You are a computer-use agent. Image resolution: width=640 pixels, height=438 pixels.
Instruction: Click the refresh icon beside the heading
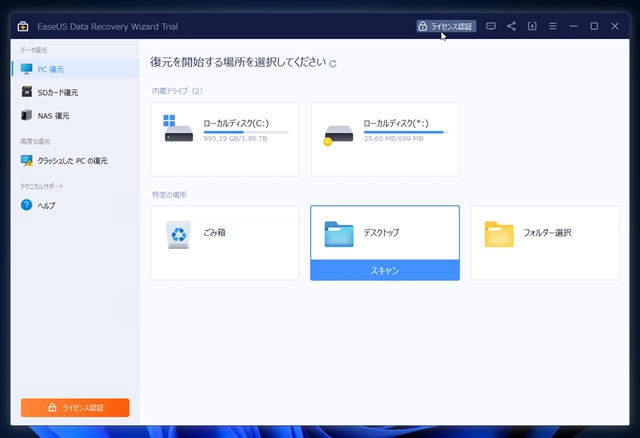pyautogui.click(x=333, y=64)
